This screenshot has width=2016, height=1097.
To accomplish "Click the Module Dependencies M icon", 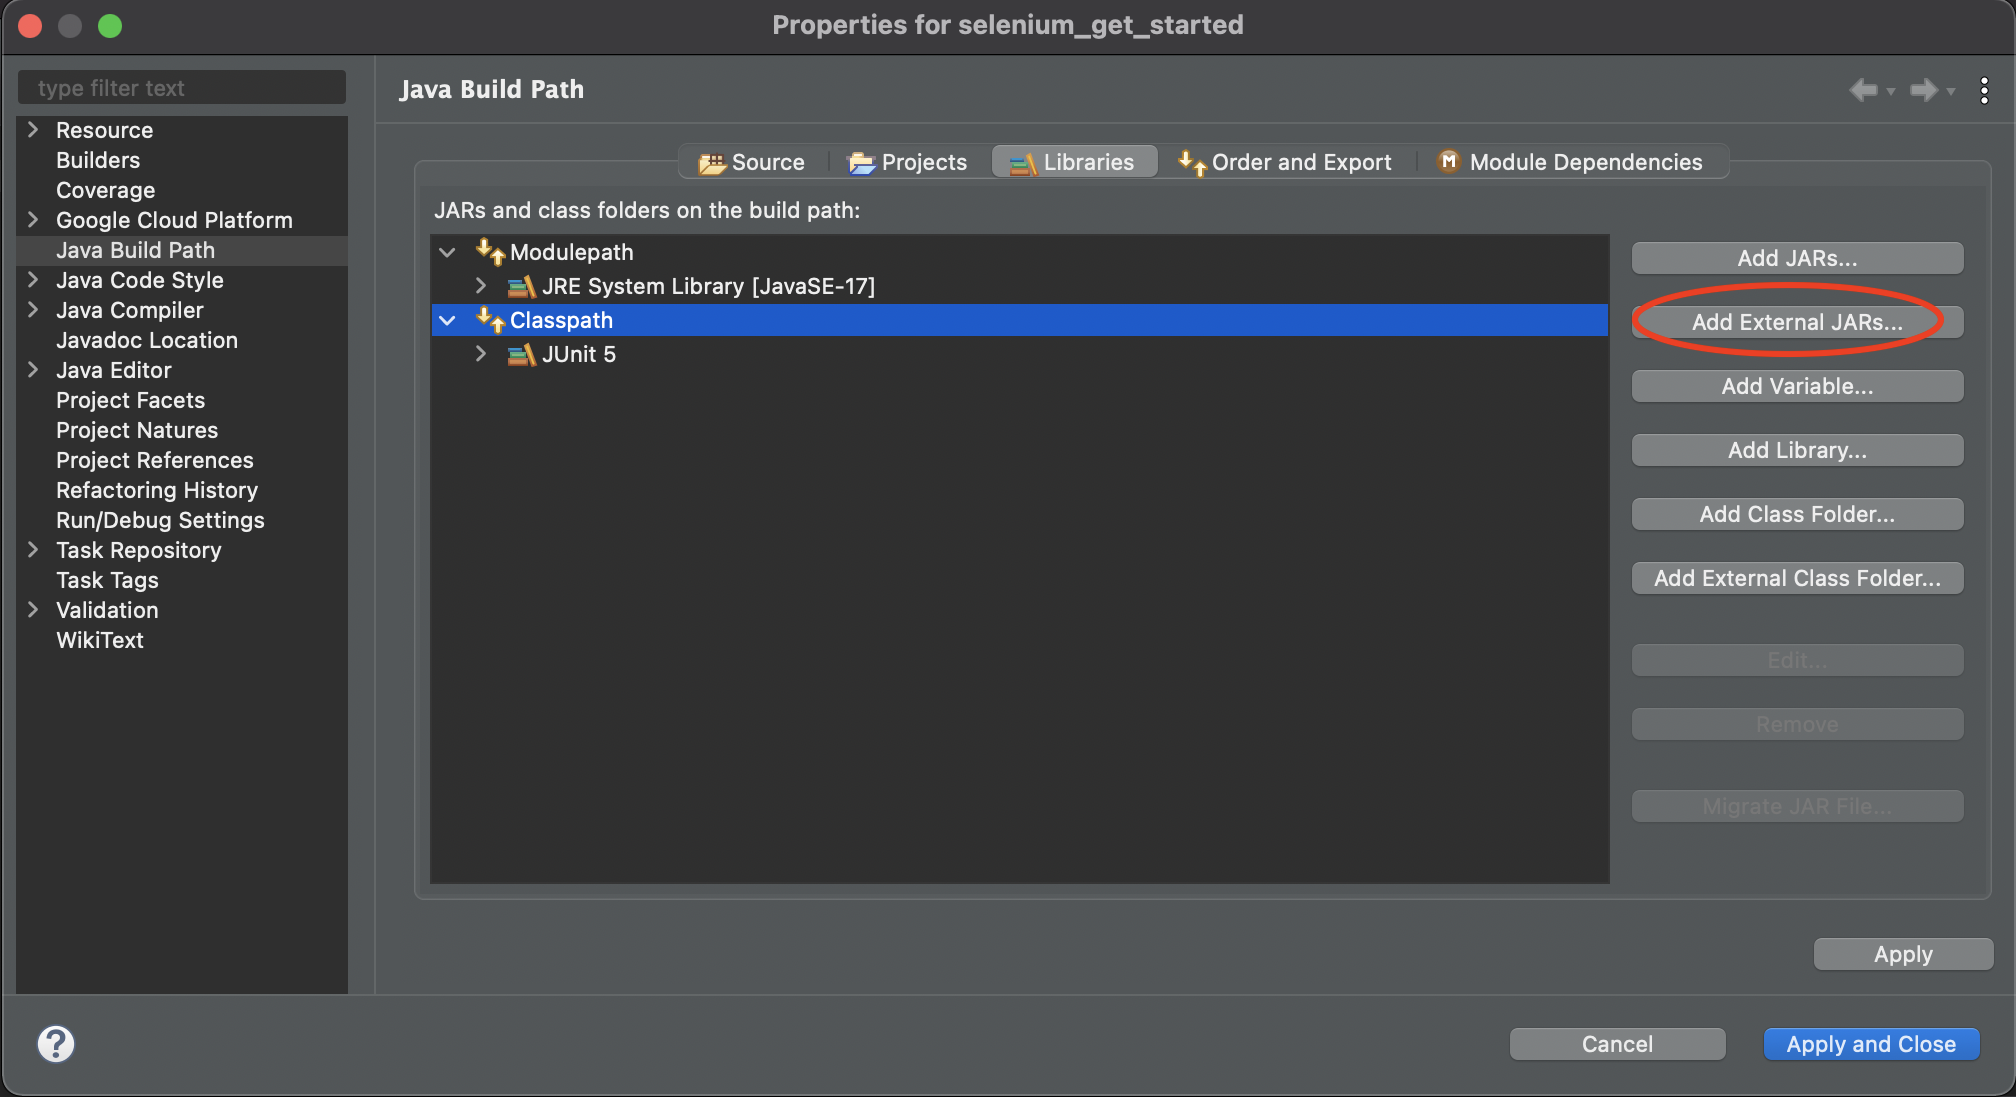I will click(x=1449, y=161).
